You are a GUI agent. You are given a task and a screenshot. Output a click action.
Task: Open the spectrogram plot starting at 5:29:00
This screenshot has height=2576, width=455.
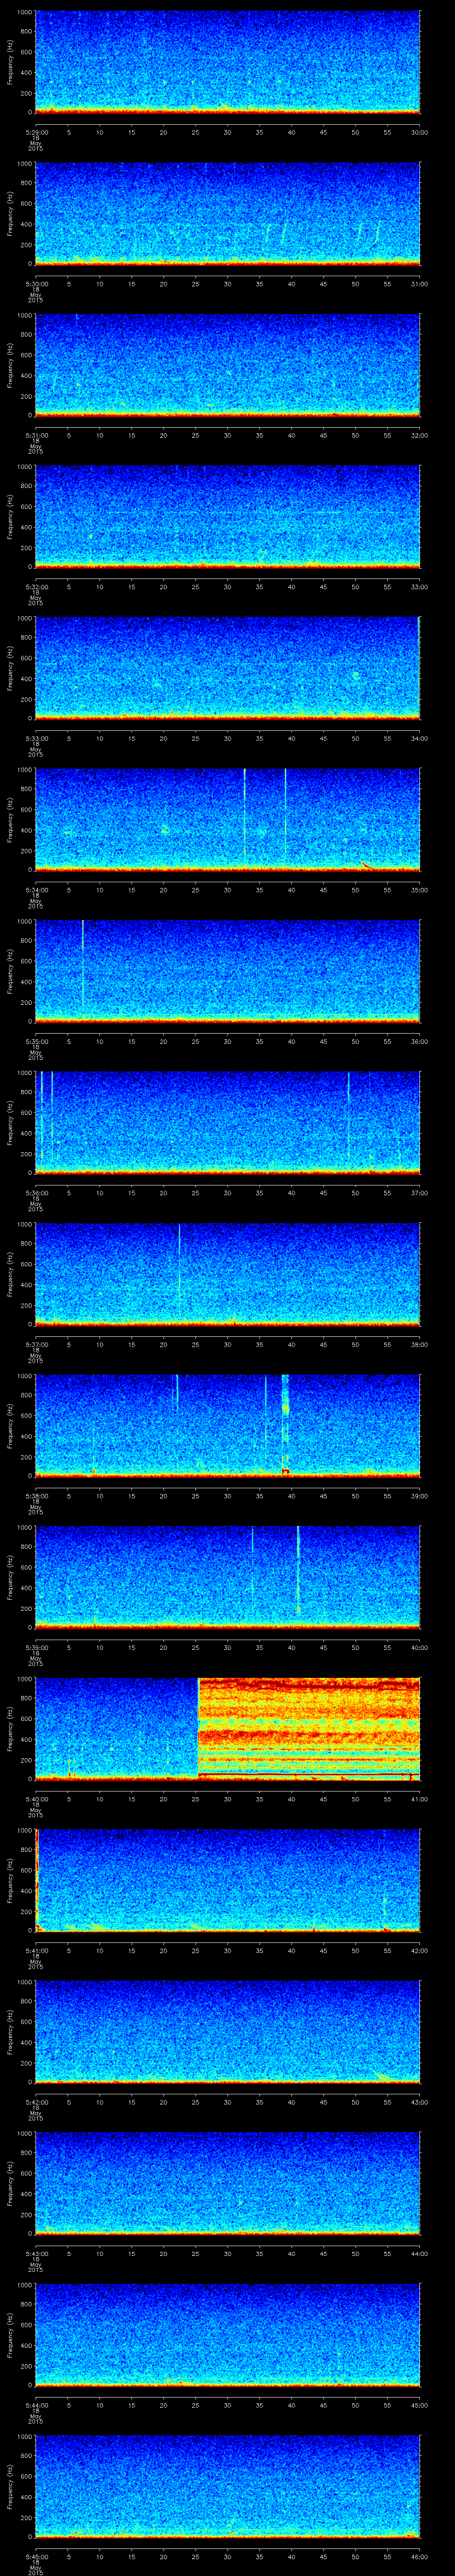tap(228, 62)
